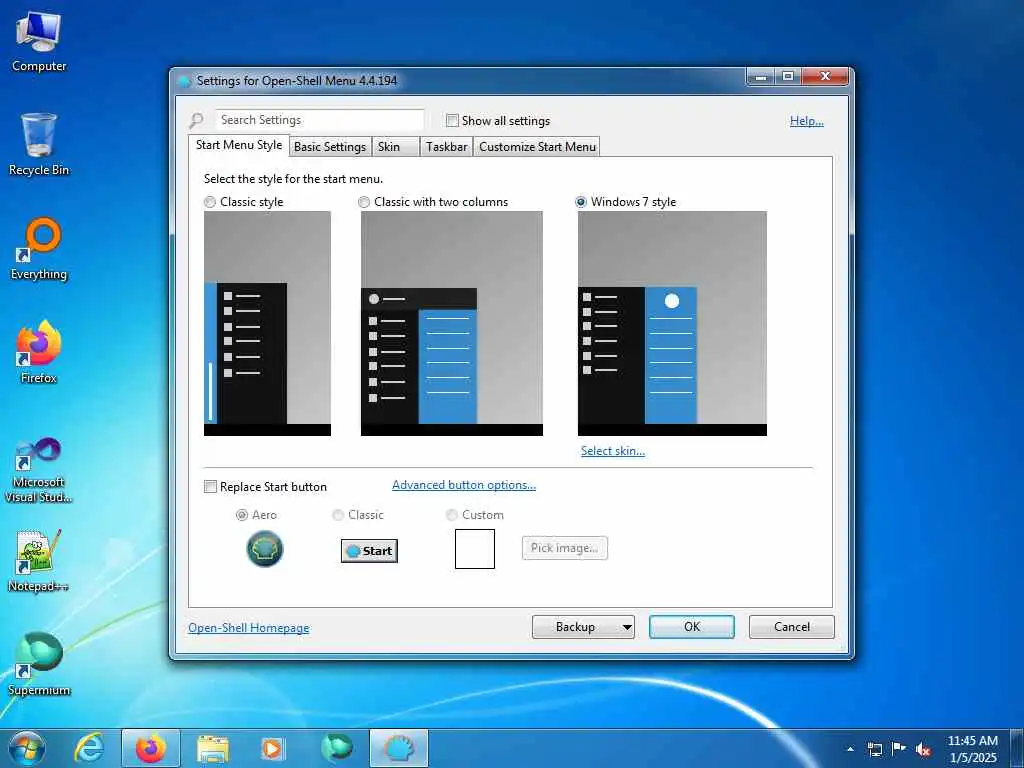Click the two-column classic preview thumbnail
The height and width of the screenshot is (768, 1024).
(452, 323)
